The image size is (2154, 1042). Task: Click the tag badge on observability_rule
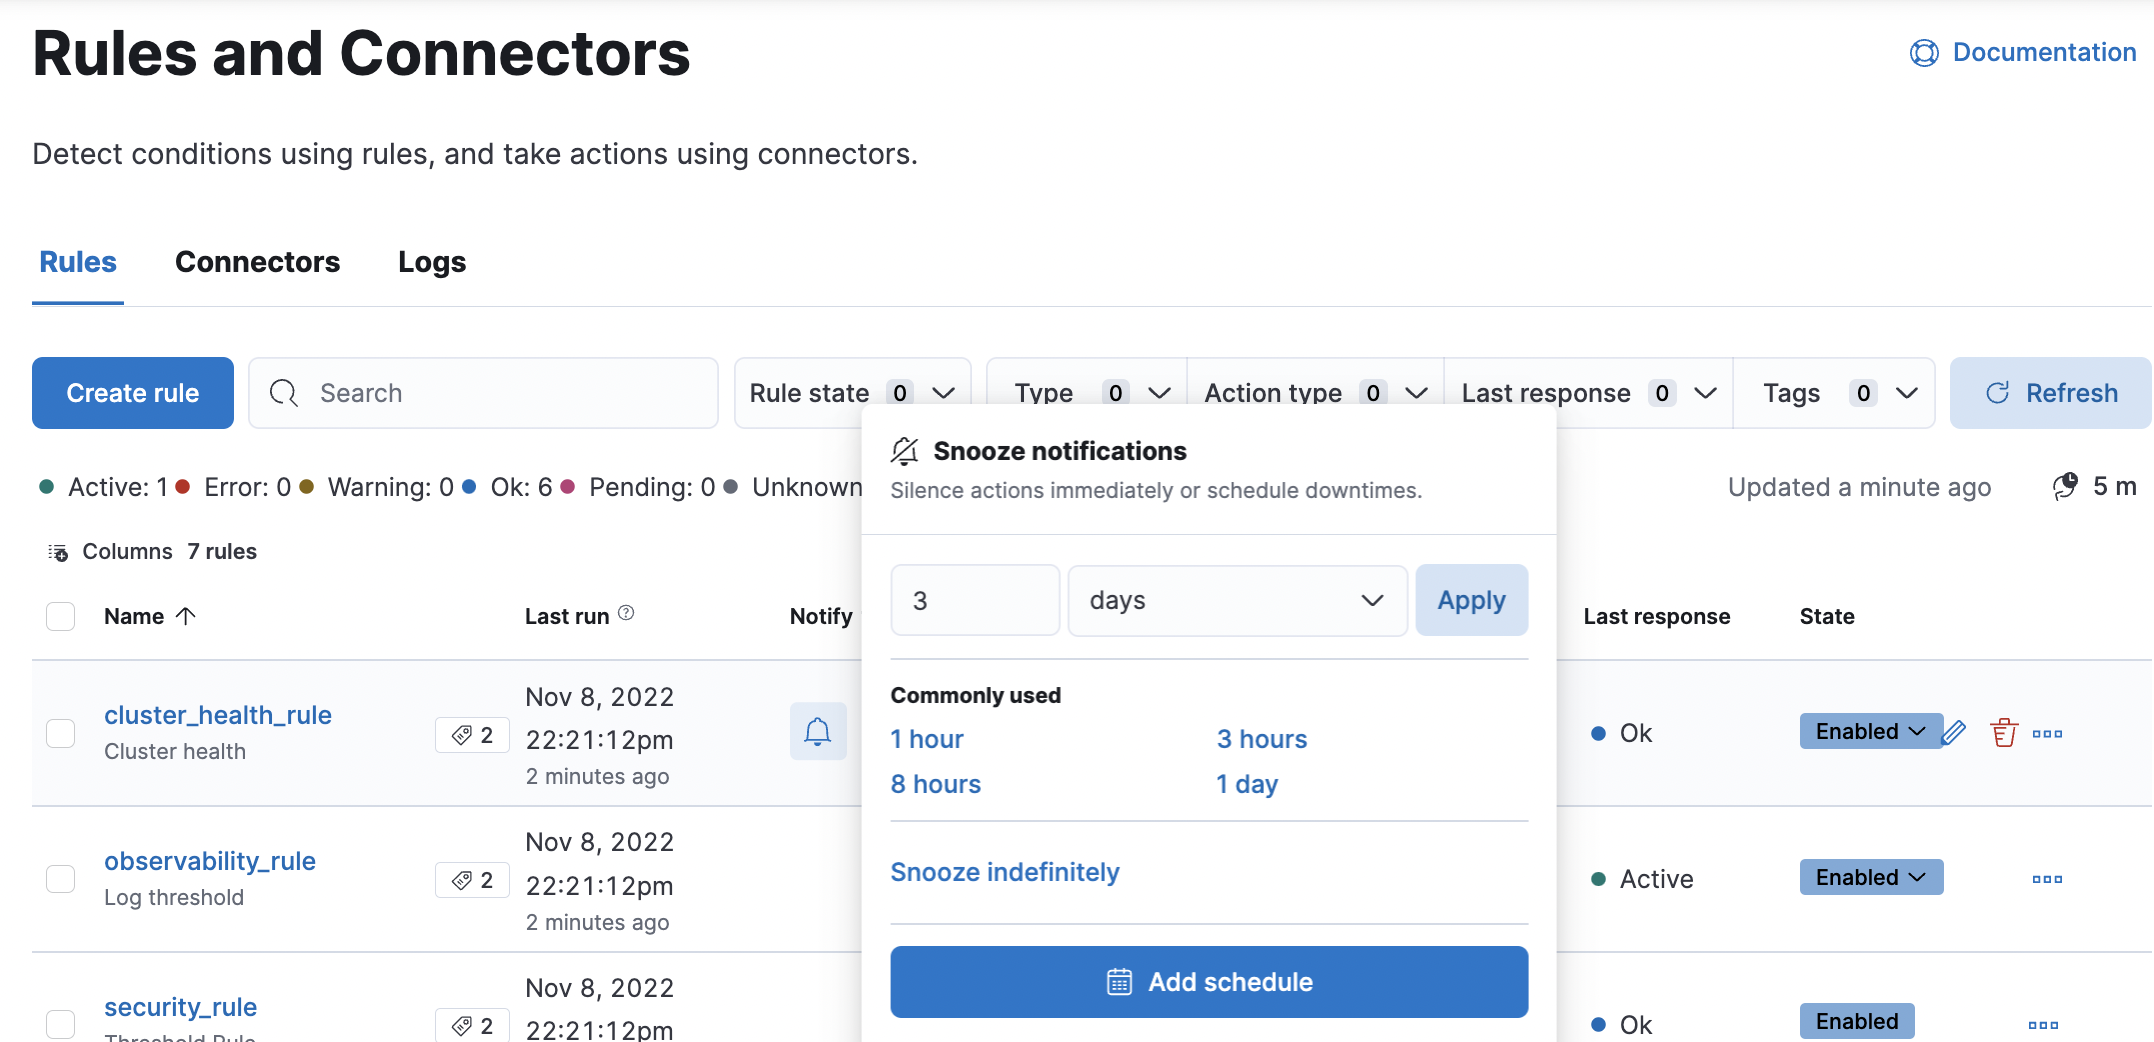[473, 880]
